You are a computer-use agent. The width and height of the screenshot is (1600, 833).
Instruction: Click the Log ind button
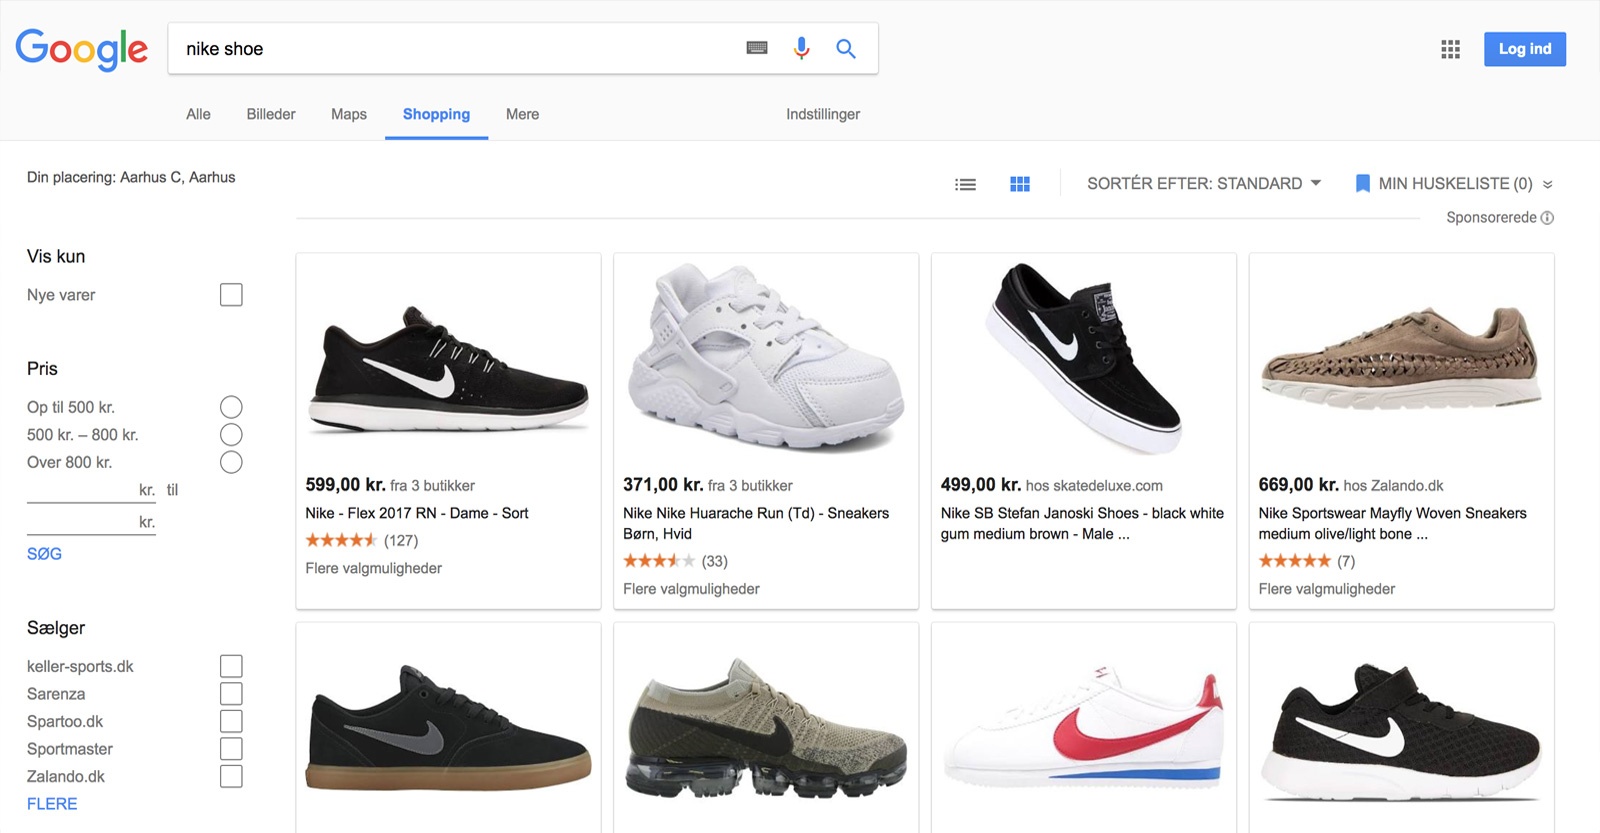(1525, 49)
